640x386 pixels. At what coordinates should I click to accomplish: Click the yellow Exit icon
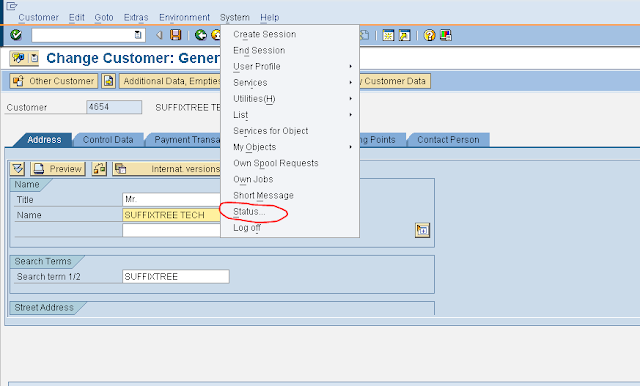(216, 35)
